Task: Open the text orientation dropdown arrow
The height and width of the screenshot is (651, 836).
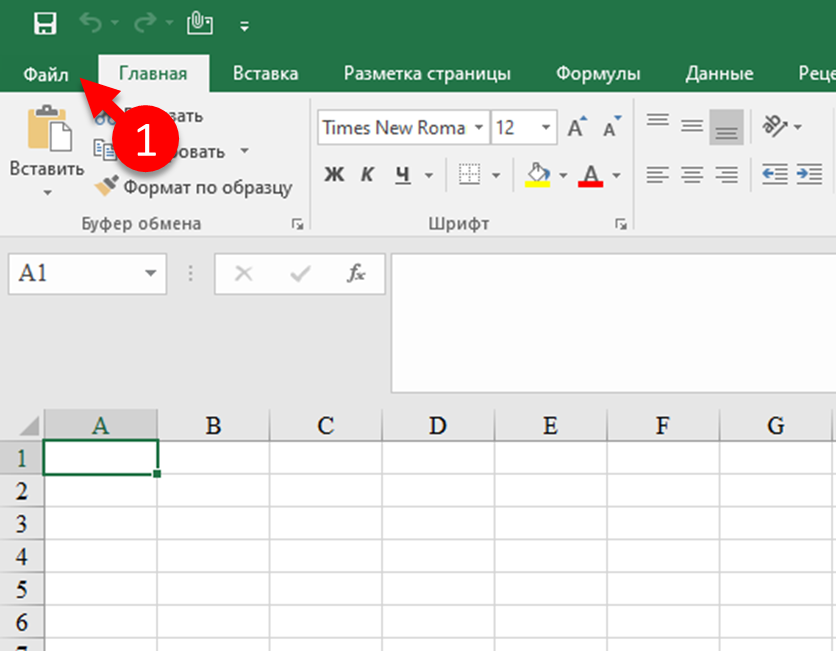Action: click(798, 127)
